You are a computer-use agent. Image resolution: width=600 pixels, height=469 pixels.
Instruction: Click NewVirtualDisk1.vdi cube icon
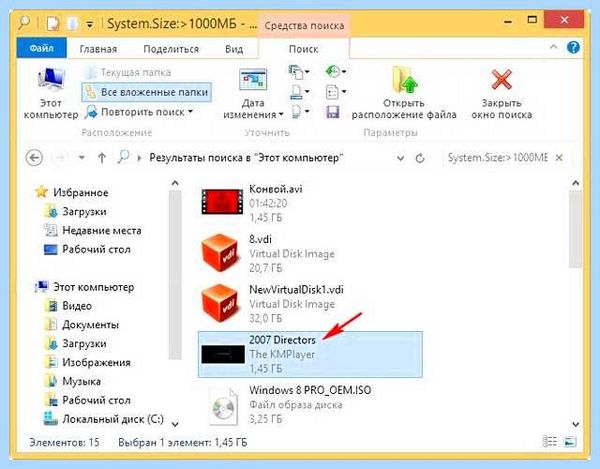(x=221, y=303)
